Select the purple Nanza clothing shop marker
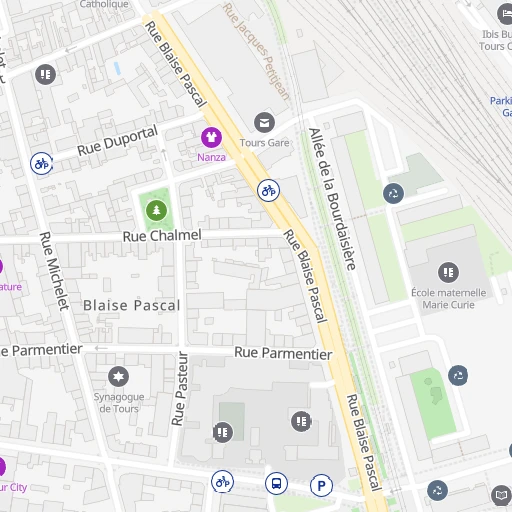Screen dimensions: 512x512 tap(211, 137)
